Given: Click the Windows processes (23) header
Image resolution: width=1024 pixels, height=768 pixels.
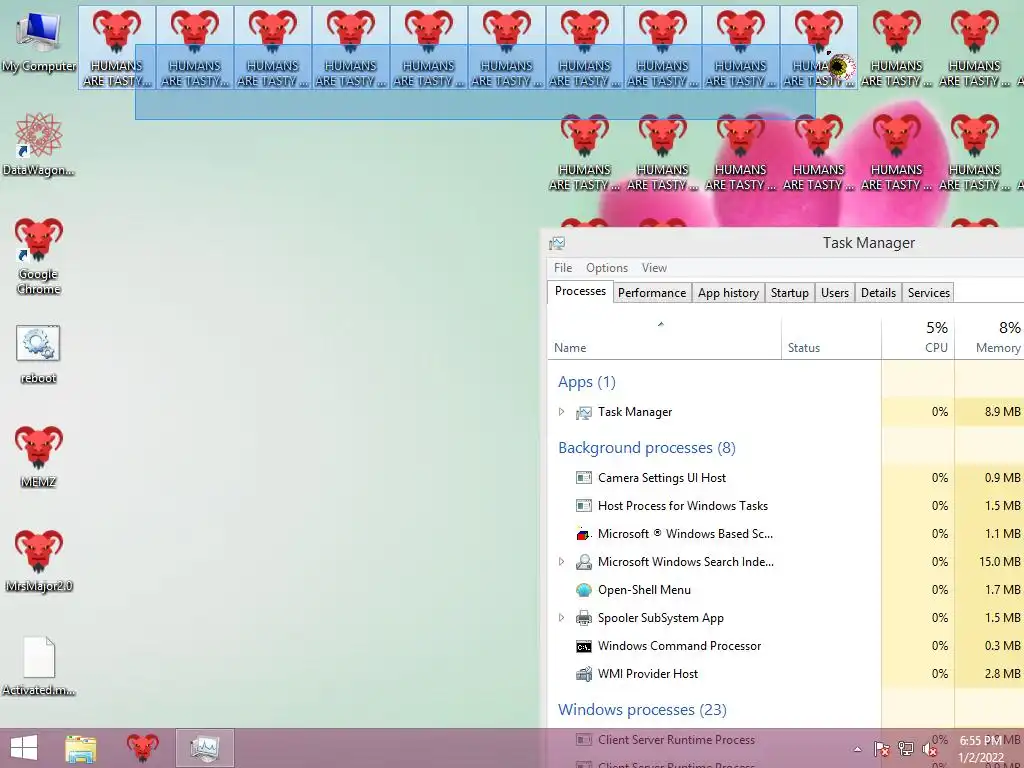Looking at the screenshot, I should tap(642, 710).
